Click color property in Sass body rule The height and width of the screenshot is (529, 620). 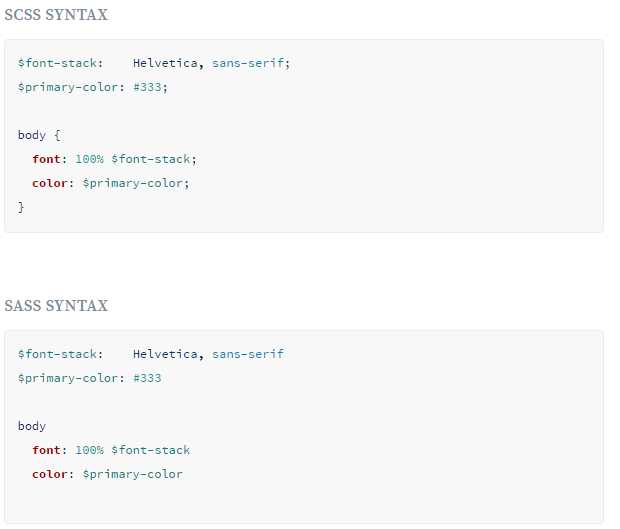point(50,474)
